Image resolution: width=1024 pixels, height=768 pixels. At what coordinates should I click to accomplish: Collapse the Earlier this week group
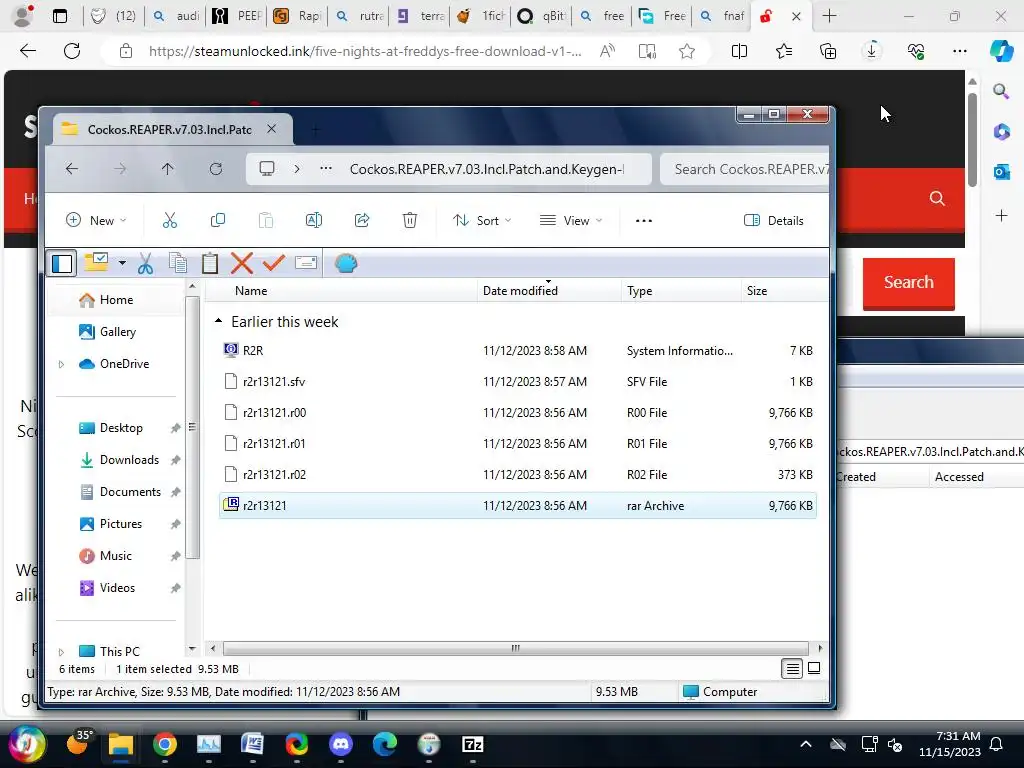tap(219, 321)
